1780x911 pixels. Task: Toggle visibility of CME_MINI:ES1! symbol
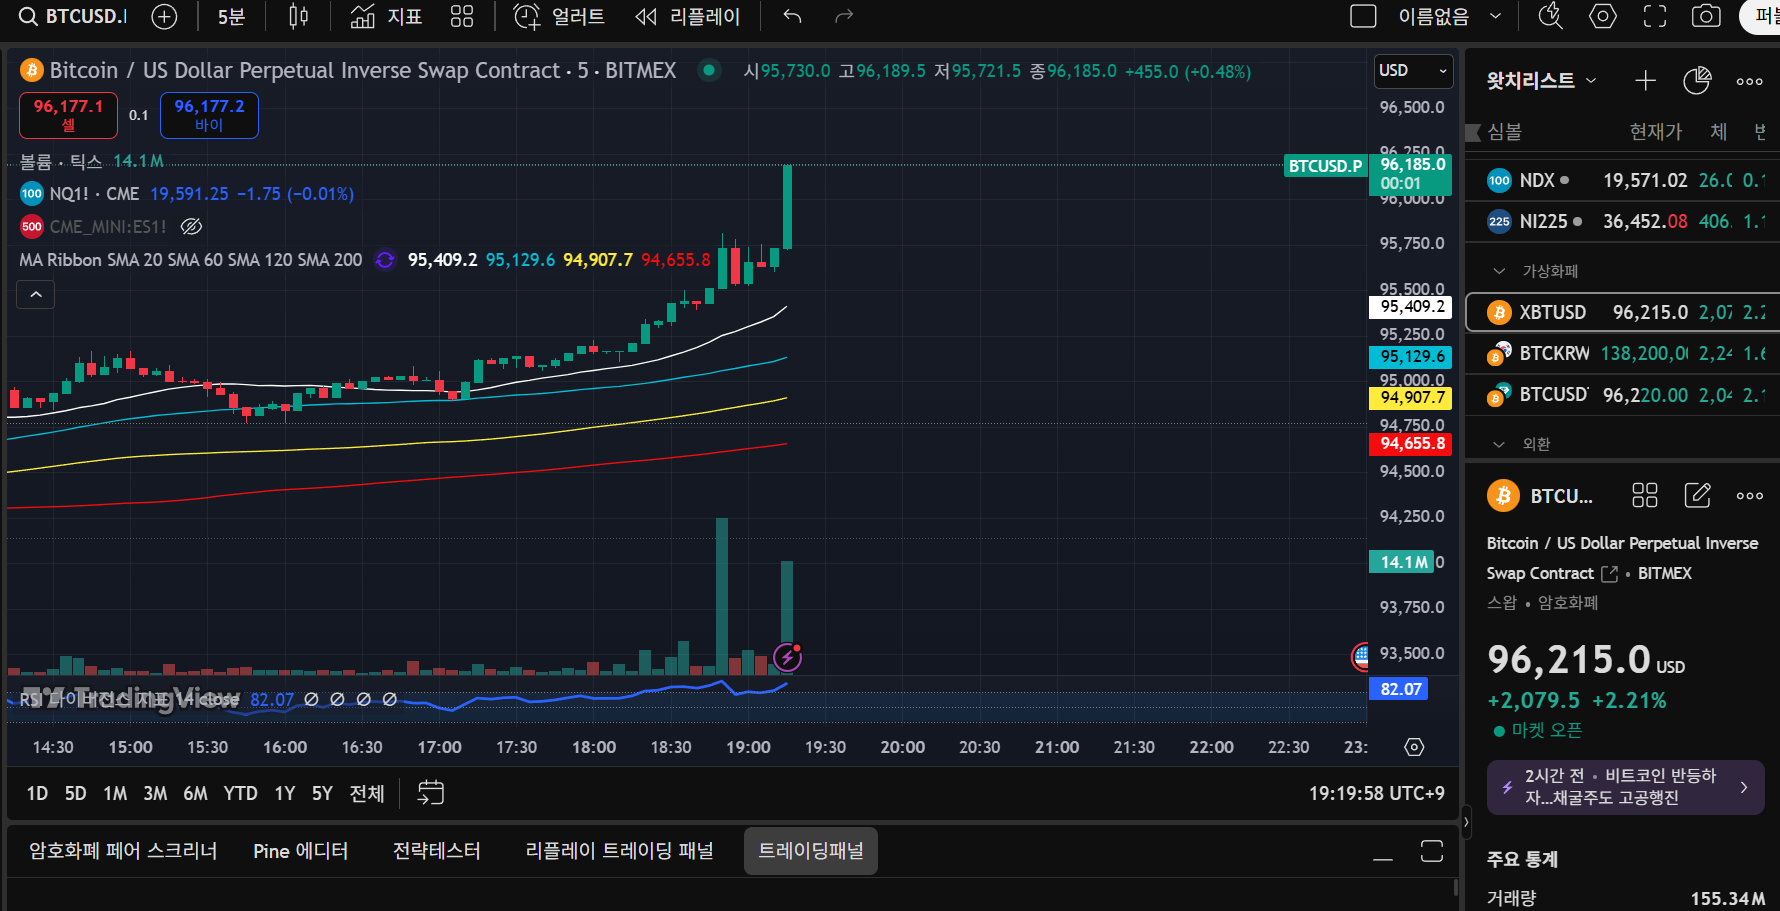(x=191, y=227)
